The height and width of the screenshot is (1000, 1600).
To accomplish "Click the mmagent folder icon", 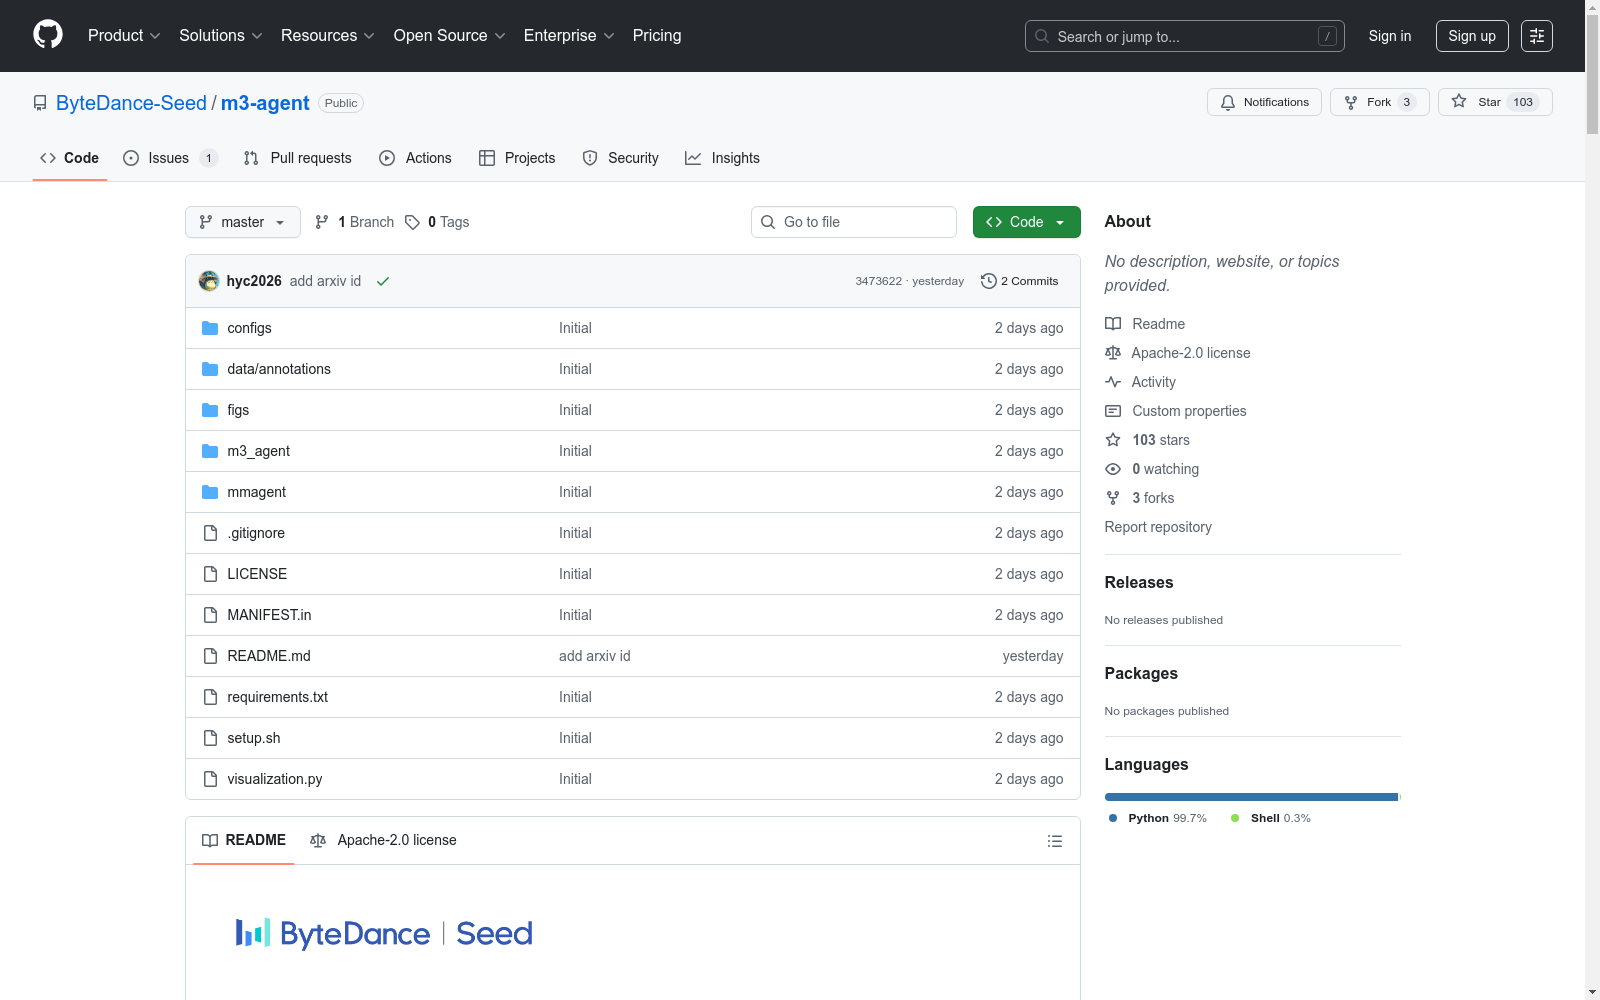I will 210,492.
